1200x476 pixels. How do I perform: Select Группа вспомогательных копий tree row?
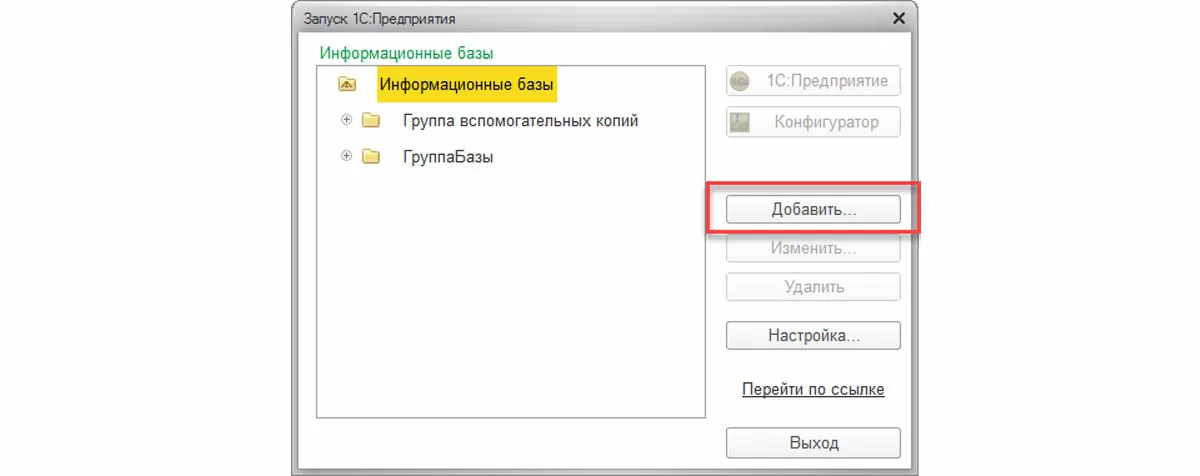pos(520,121)
